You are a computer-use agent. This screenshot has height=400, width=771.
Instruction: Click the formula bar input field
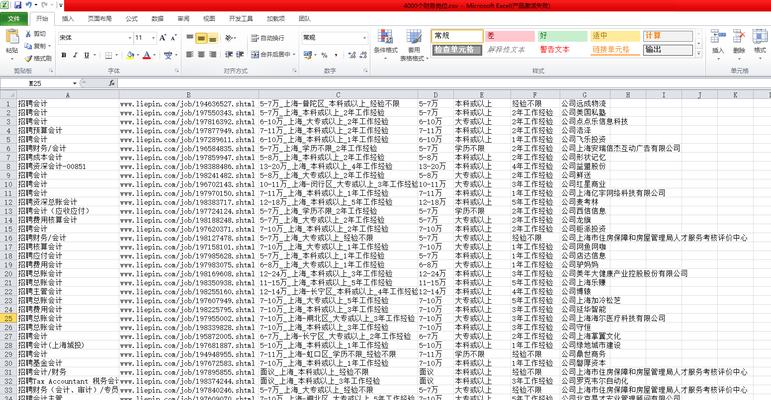pos(443,83)
